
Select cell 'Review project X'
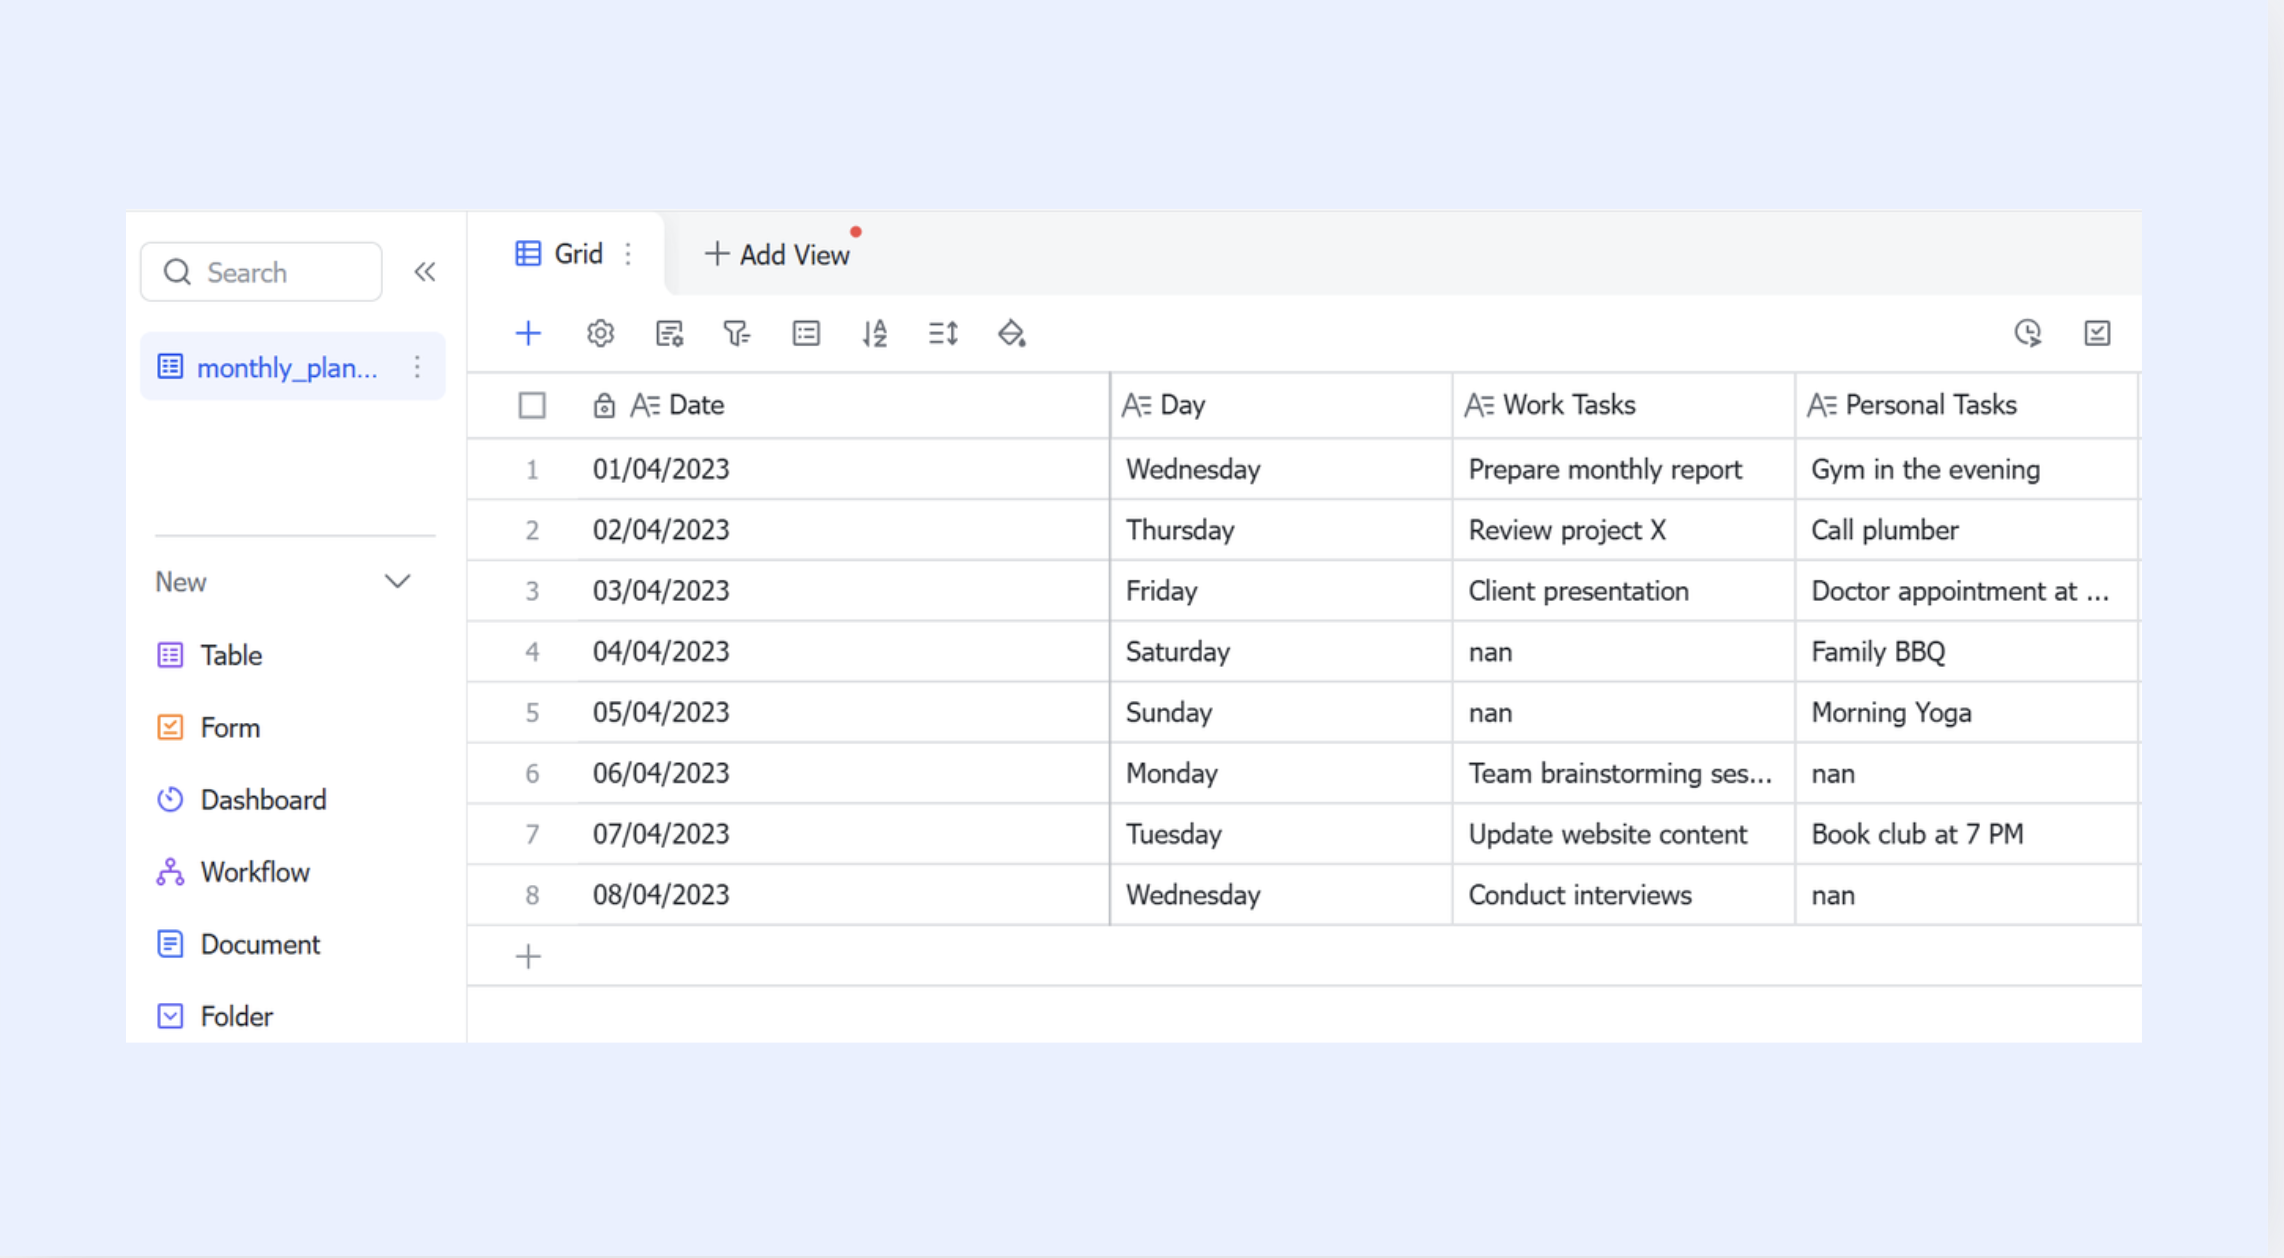(x=1624, y=530)
